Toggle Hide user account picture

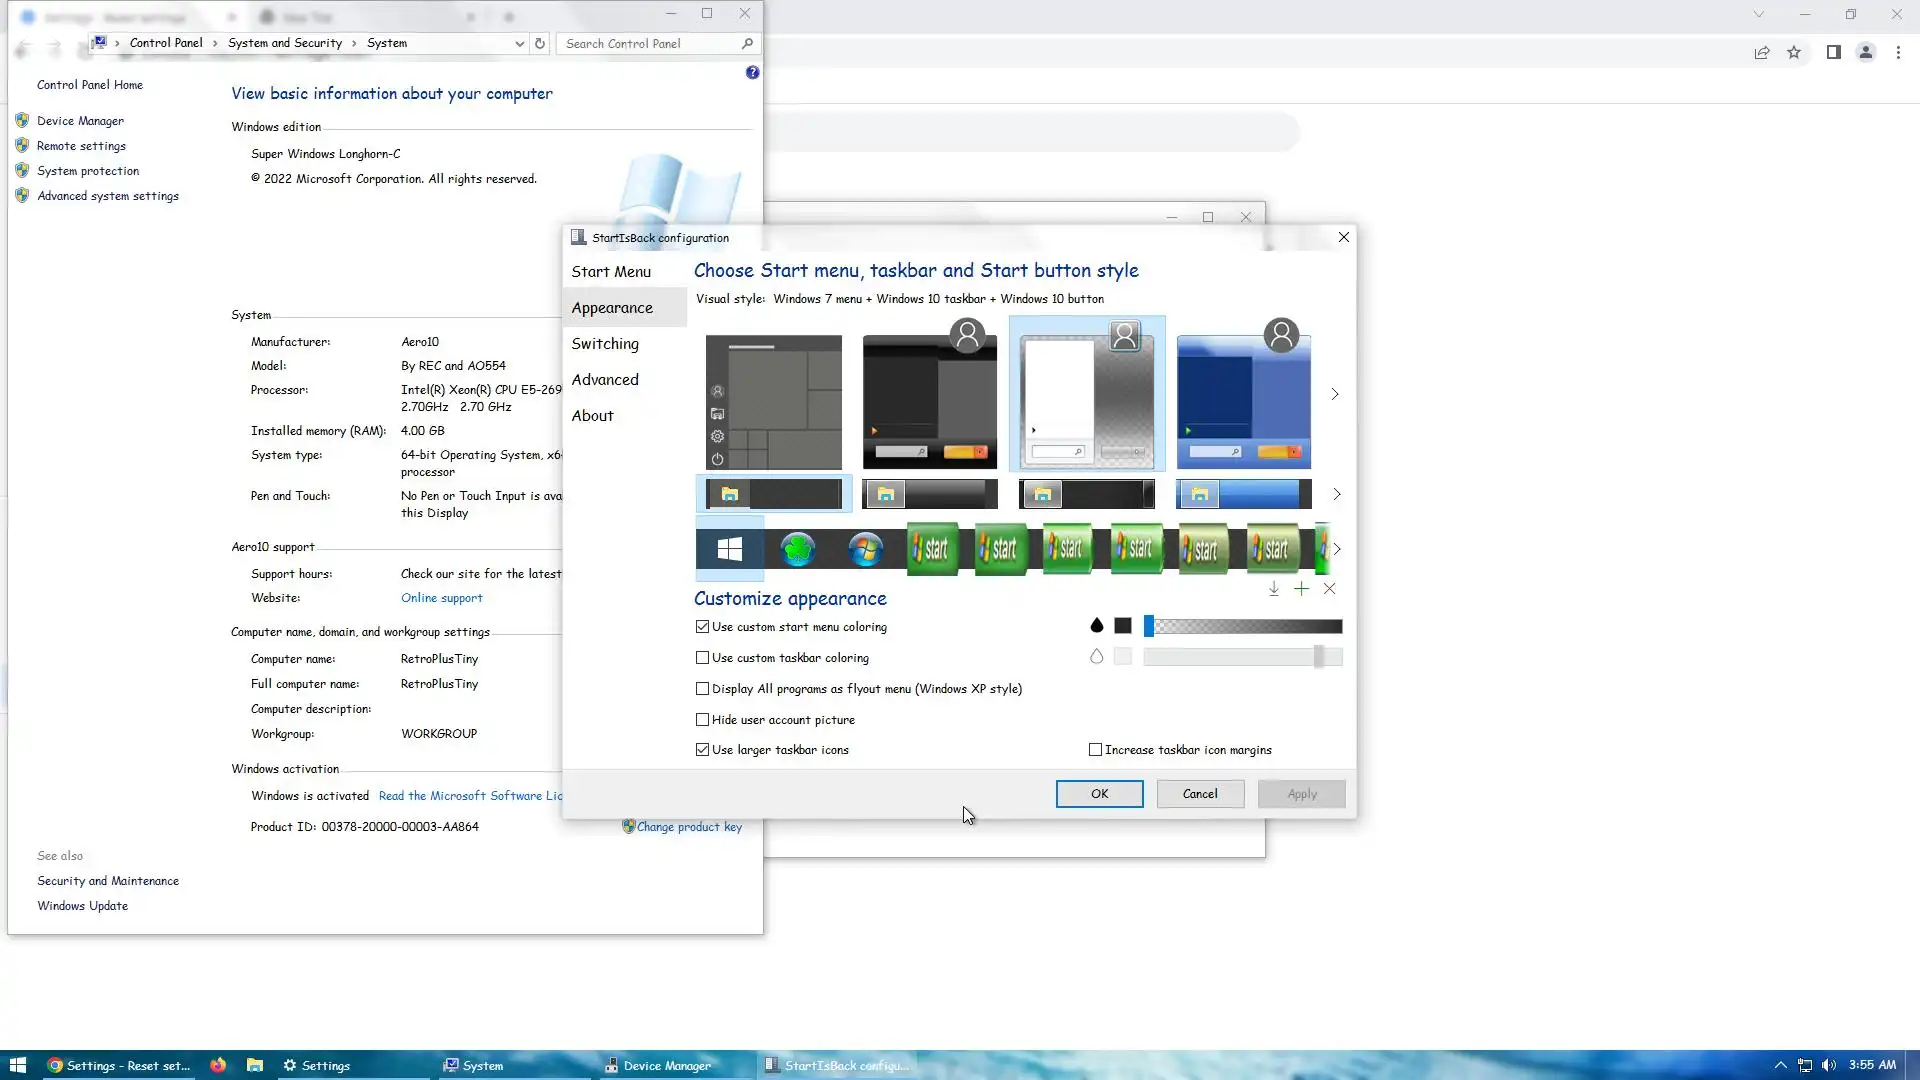click(702, 720)
